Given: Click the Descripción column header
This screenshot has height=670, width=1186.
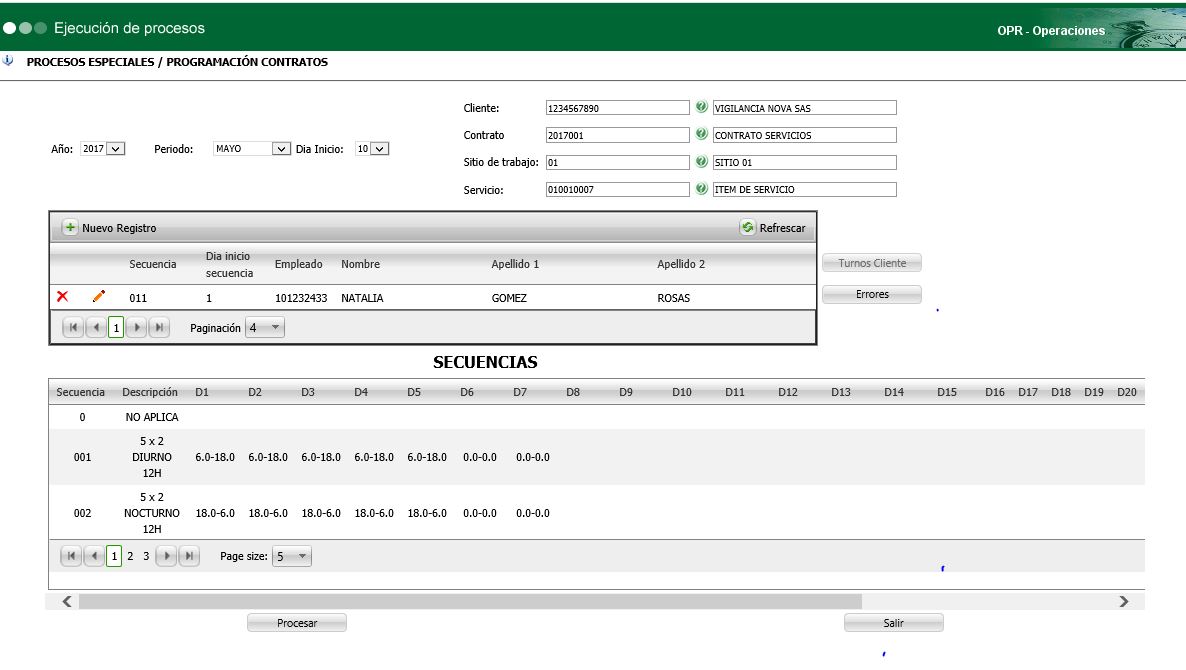Looking at the screenshot, I should point(150,392).
